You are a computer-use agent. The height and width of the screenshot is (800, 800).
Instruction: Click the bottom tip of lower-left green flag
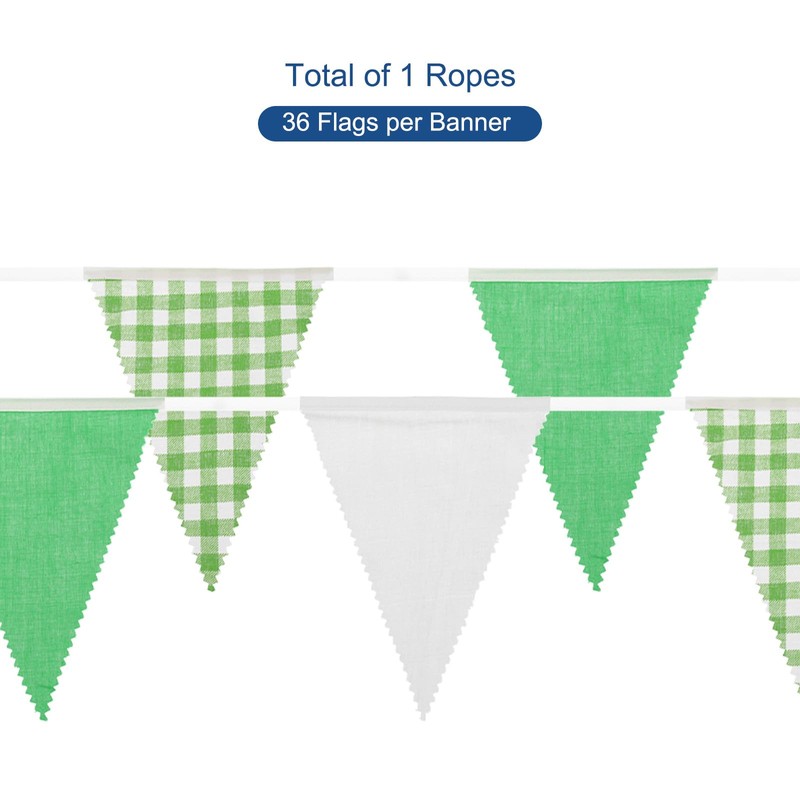coord(43,712)
